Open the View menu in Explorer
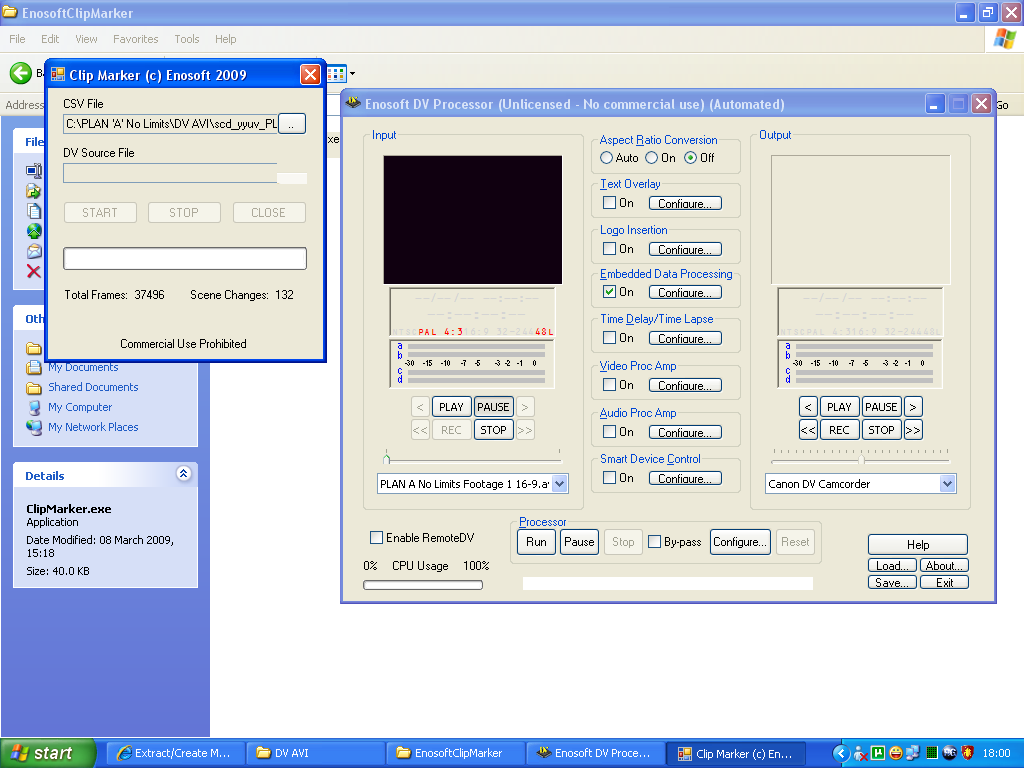The width and height of the screenshot is (1024, 768). point(86,39)
